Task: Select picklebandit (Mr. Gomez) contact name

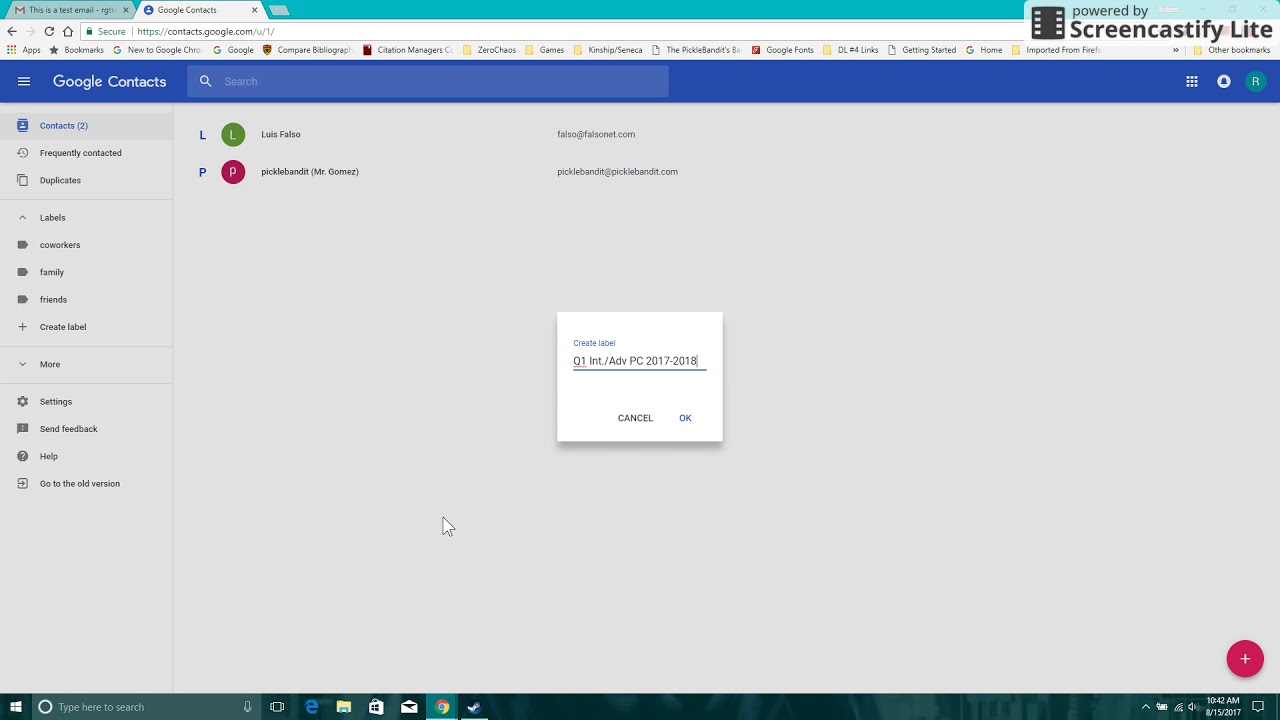Action: click(x=310, y=172)
